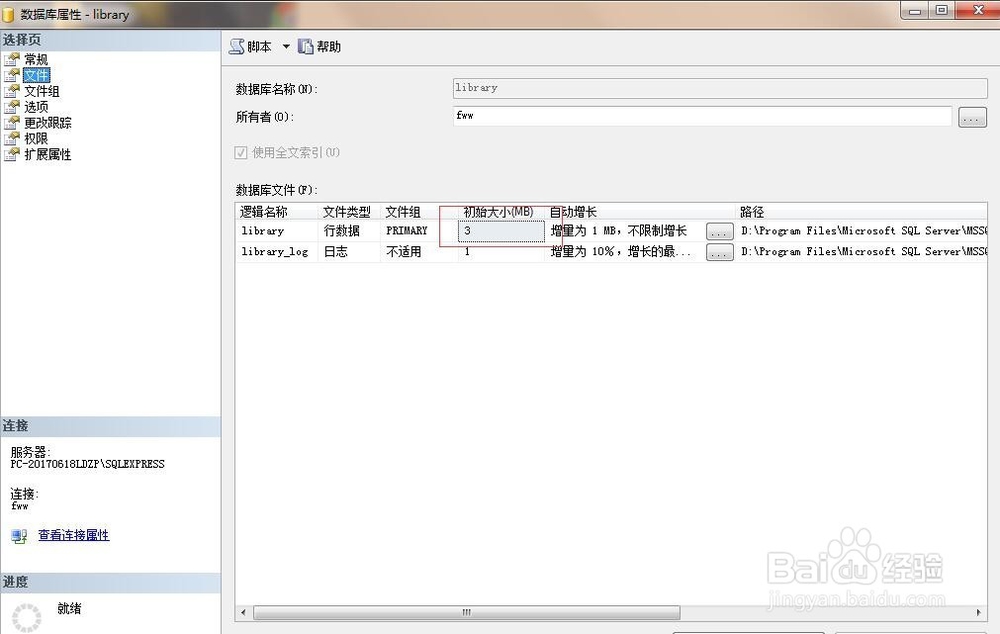Open the 更改跟踪 page
The height and width of the screenshot is (634, 1000).
(48, 123)
